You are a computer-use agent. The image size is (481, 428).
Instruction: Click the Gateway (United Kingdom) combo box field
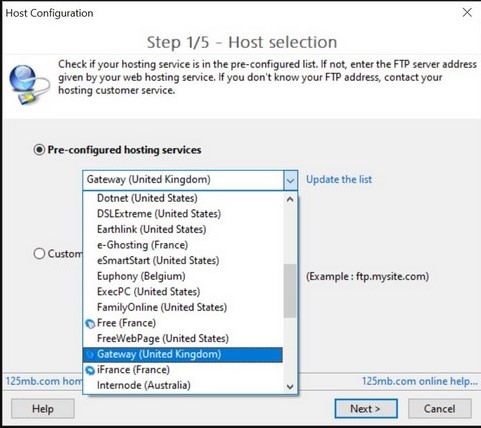(x=190, y=180)
